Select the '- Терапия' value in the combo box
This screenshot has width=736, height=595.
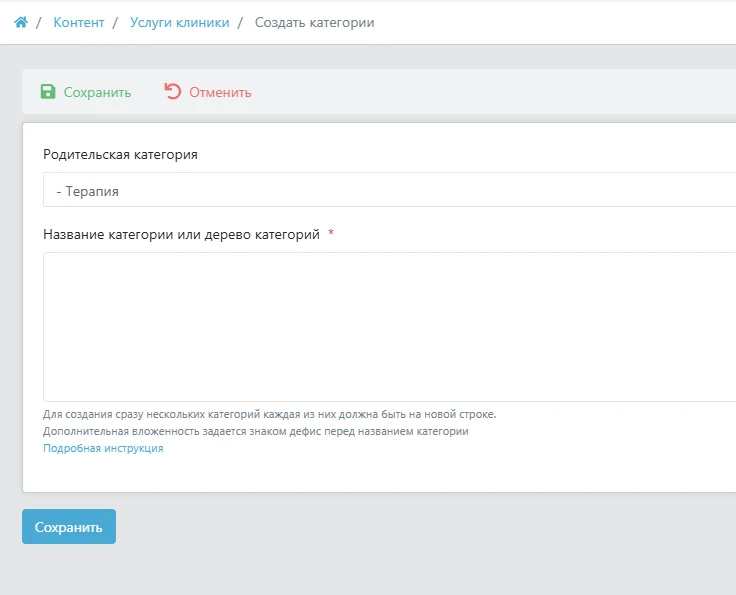point(88,190)
